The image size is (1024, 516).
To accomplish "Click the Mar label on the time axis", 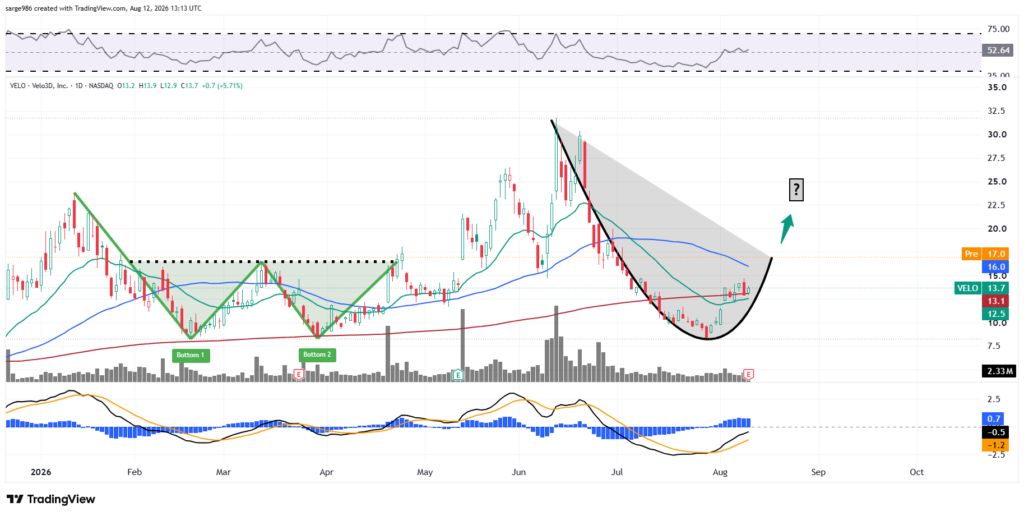I will (x=224, y=472).
